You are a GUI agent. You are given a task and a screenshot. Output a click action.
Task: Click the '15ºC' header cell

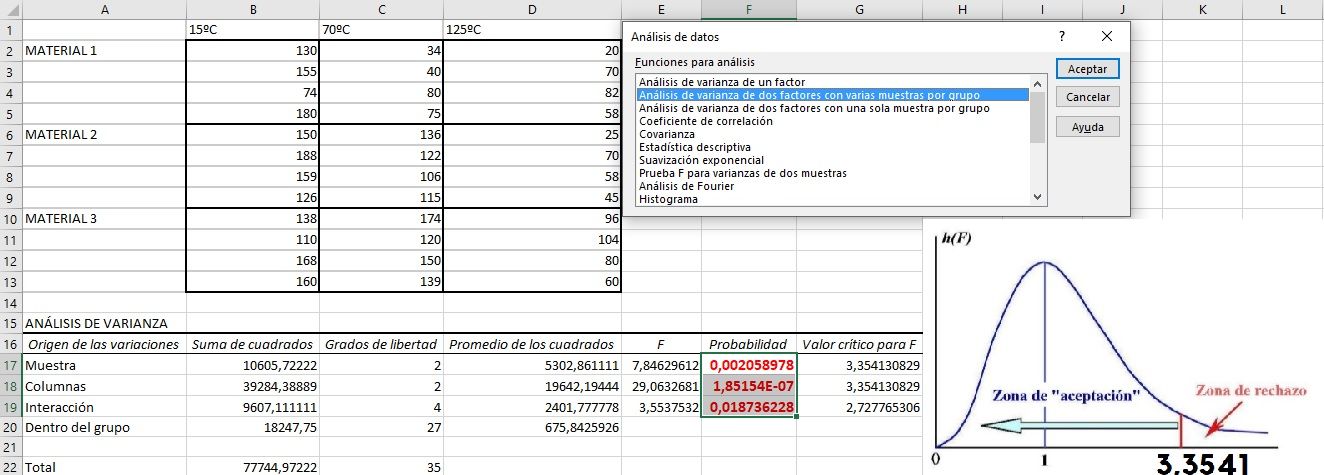pos(253,29)
